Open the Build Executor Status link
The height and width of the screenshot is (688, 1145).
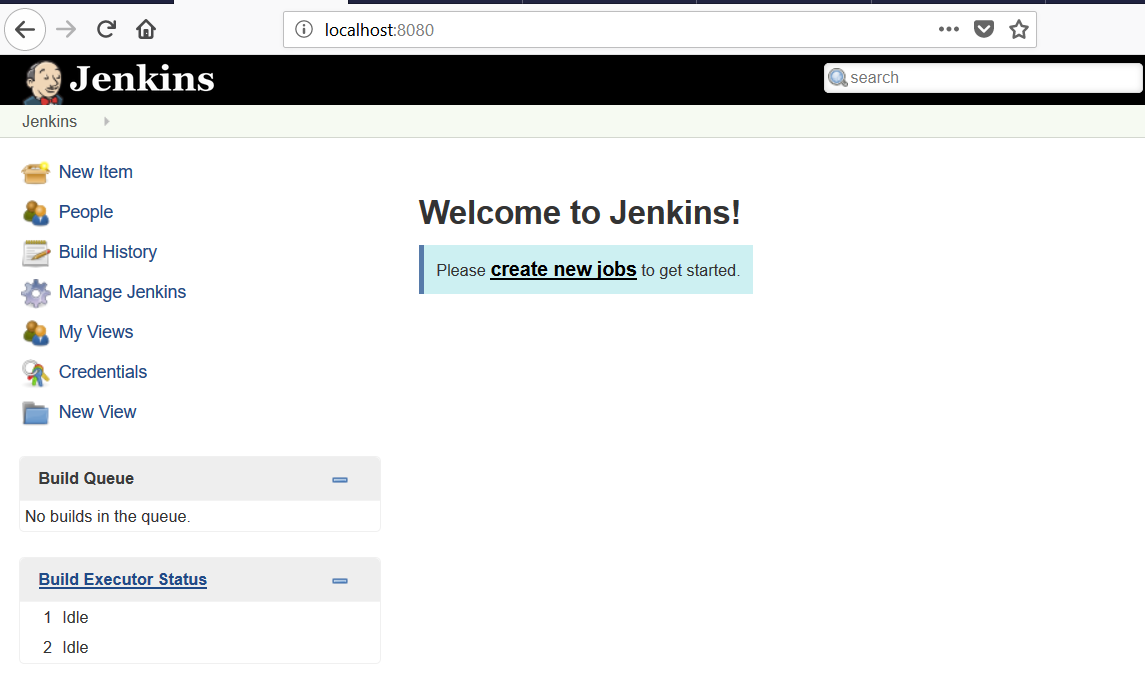tap(123, 580)
